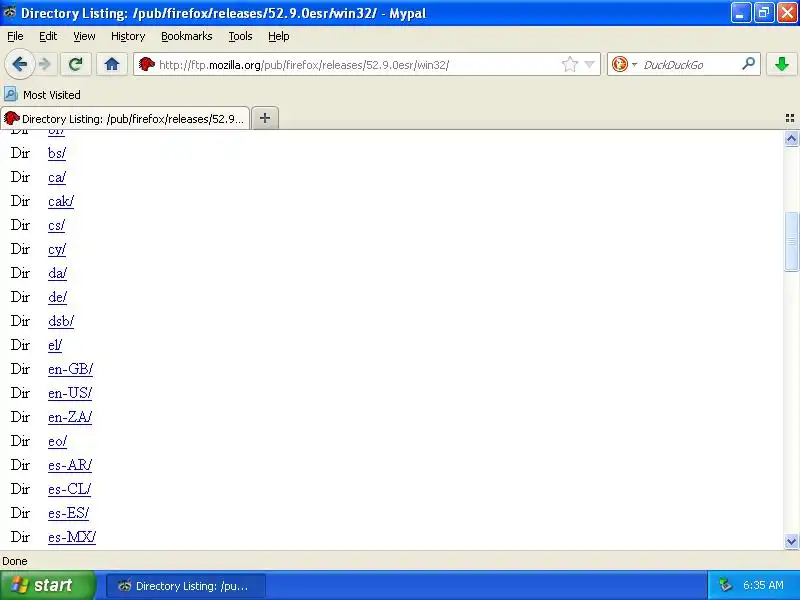
Task: Open the en-US/ directory link
Action: pos(70,393)
